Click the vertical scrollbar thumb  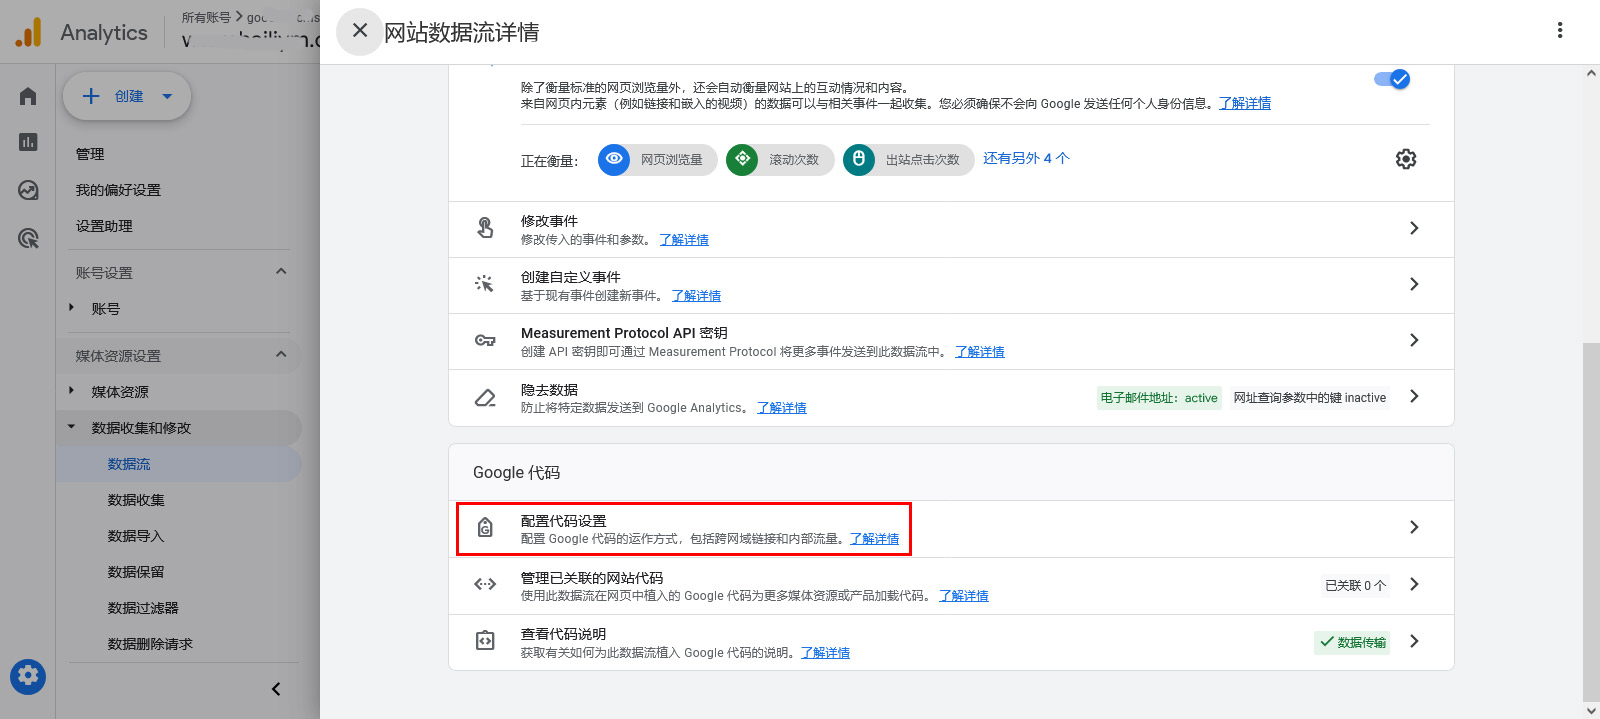point(1591,522)
